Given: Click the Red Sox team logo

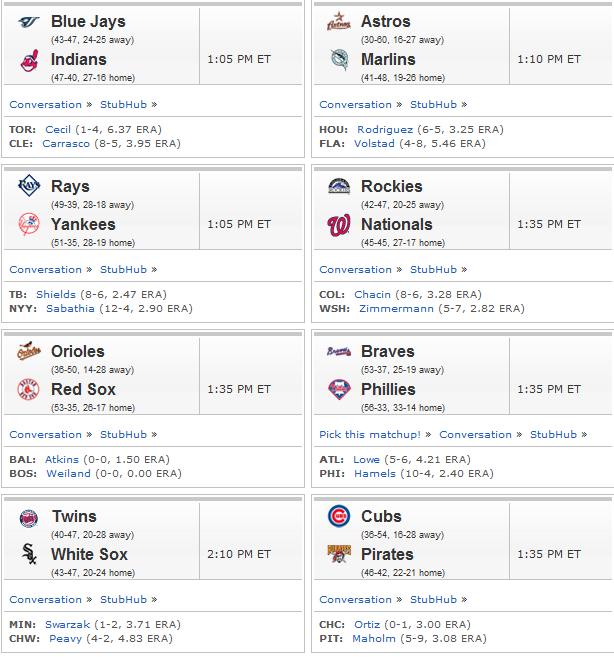Looking at the screenshot, I should click(28, 389).
